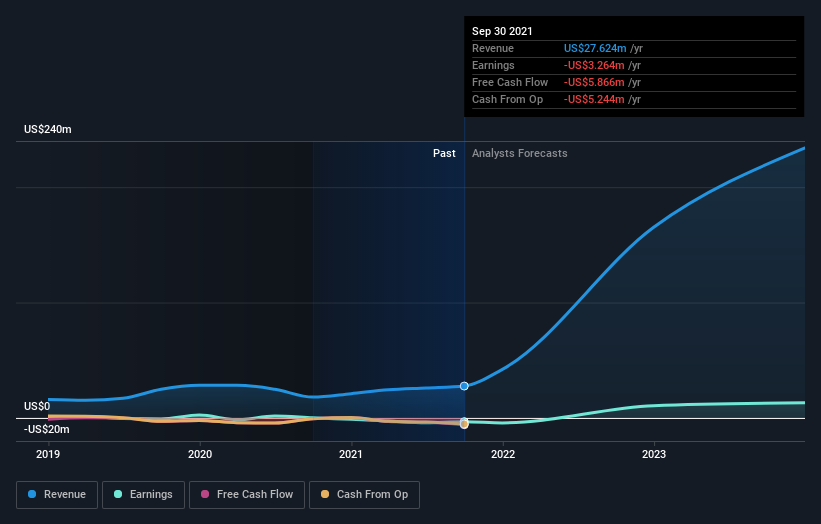Toggle the Cash From Op legend button
Image resolution: width=821 pixels, height=524 pixels.
[x=364, y=495]
